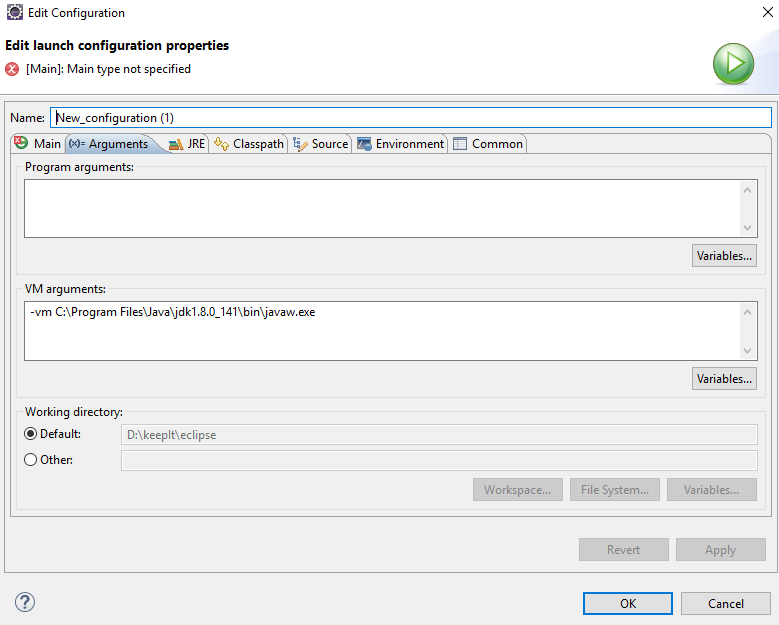The height and width of the screenshot is (625, 779).
Task: Click Variables button under Program arguments
Action: tap(724, 256)
